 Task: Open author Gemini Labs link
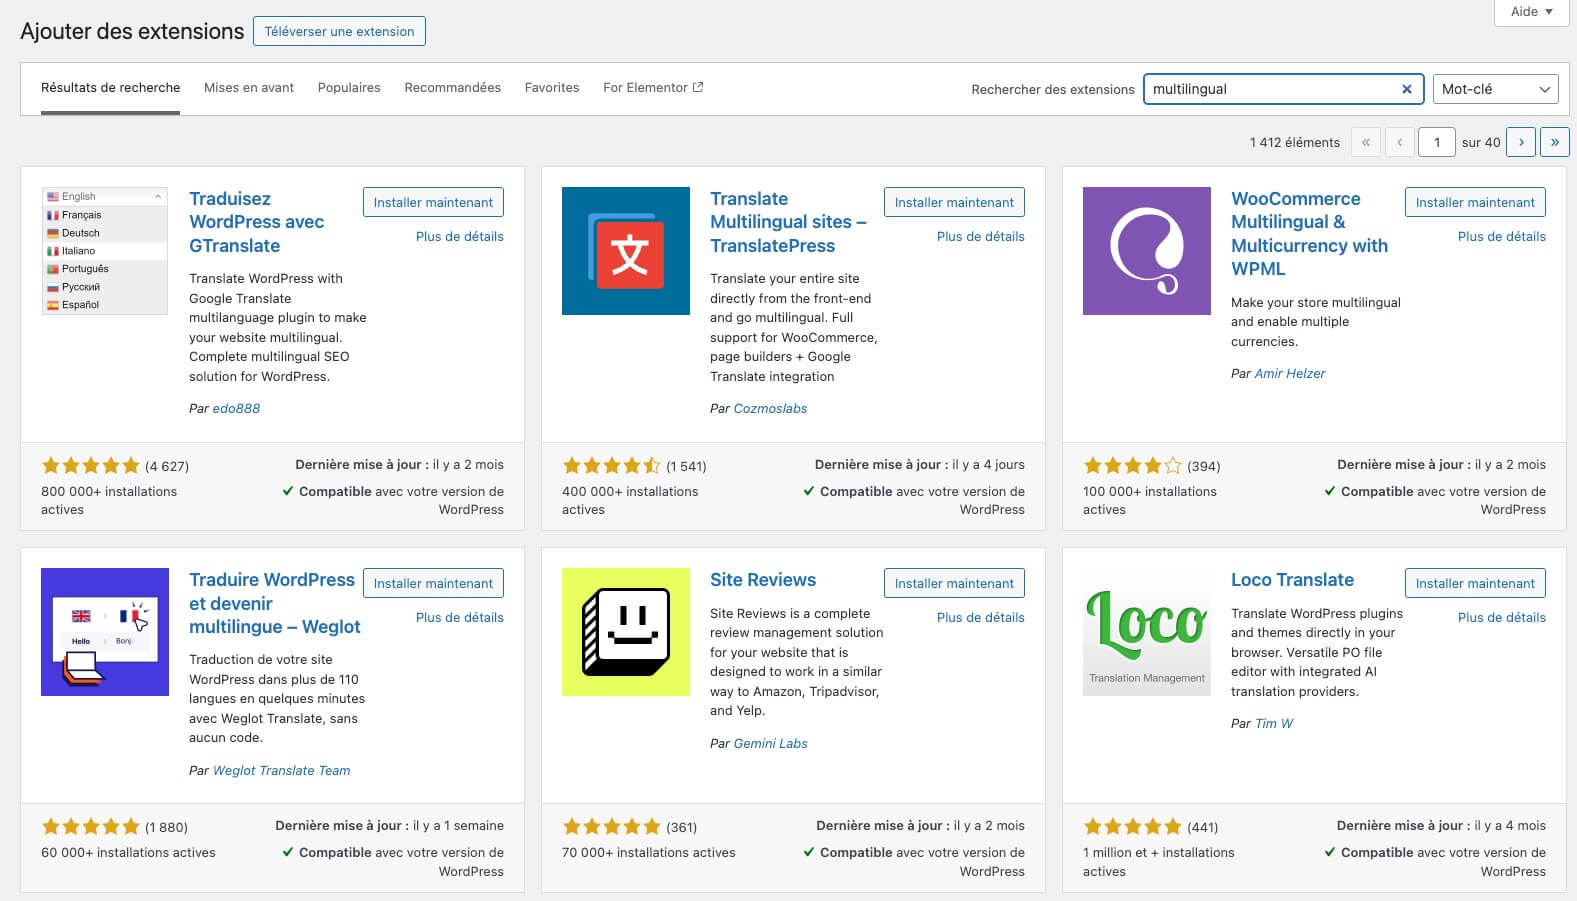point(770,743)
